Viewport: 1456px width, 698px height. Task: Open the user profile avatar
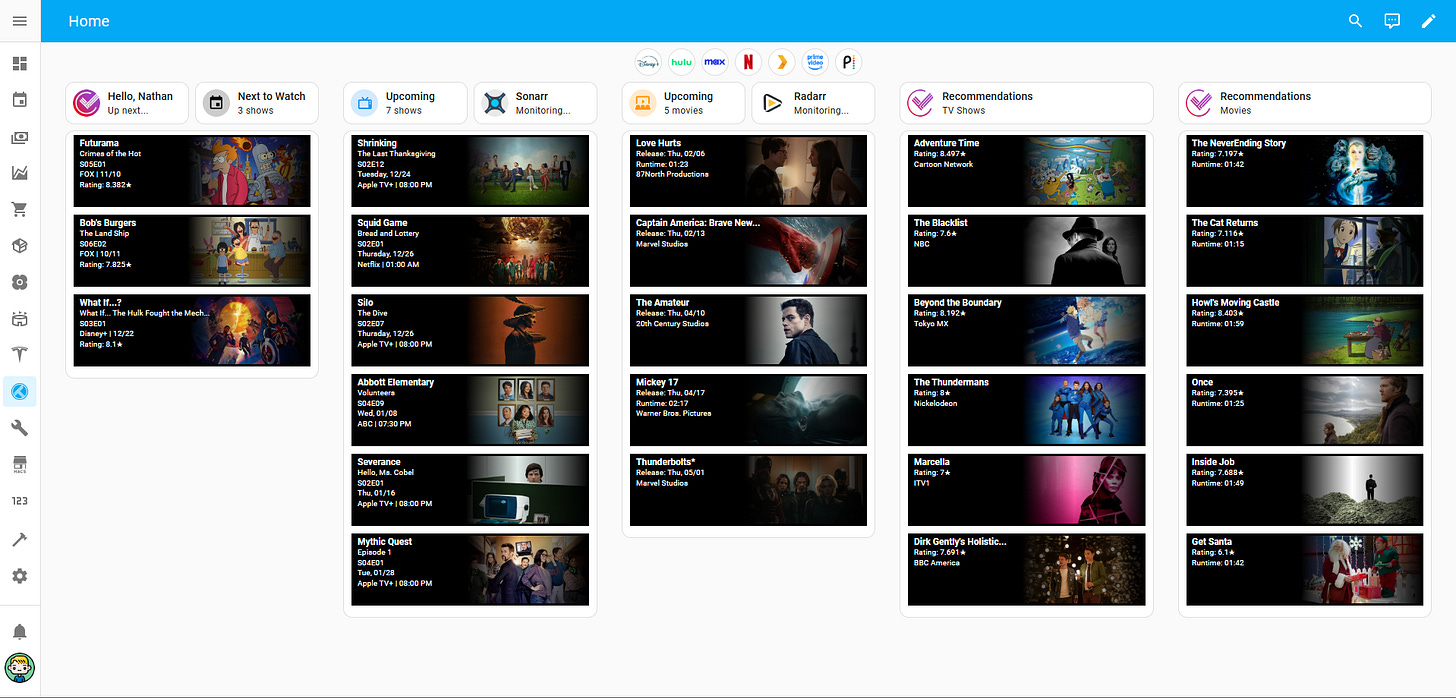[x=20, y=668]
